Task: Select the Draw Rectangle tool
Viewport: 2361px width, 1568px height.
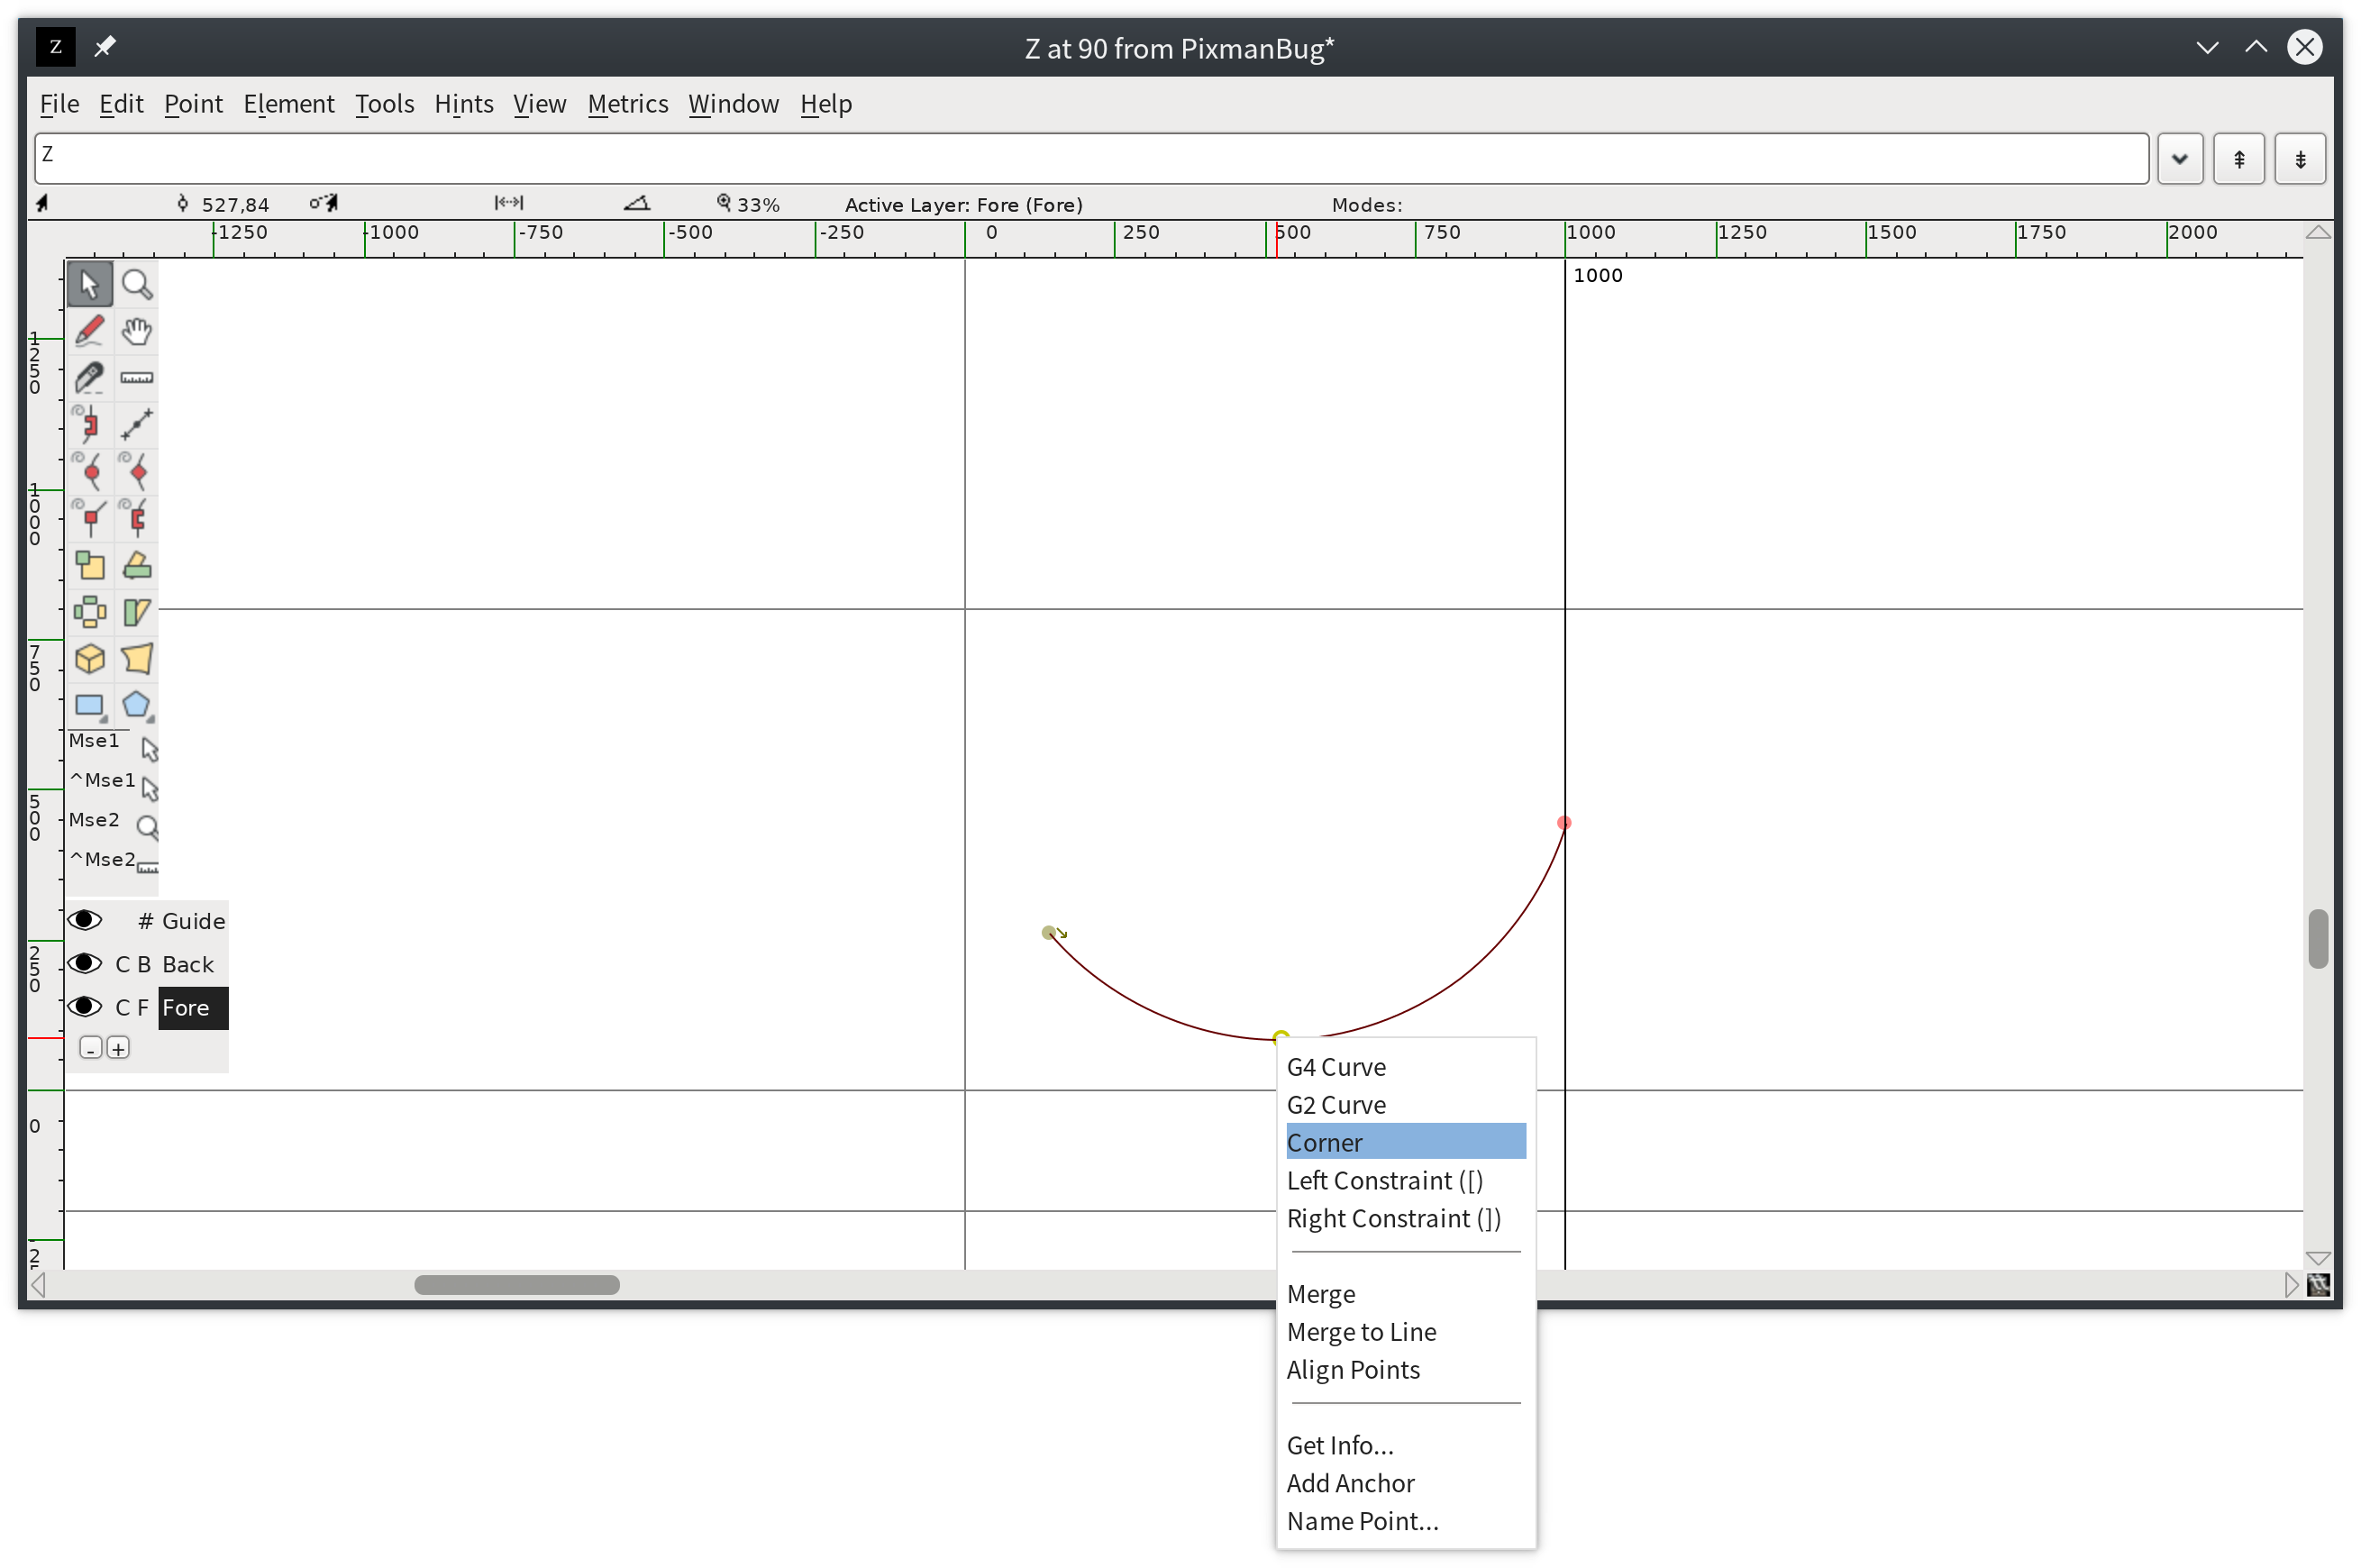Action: [x=90, y=706]
